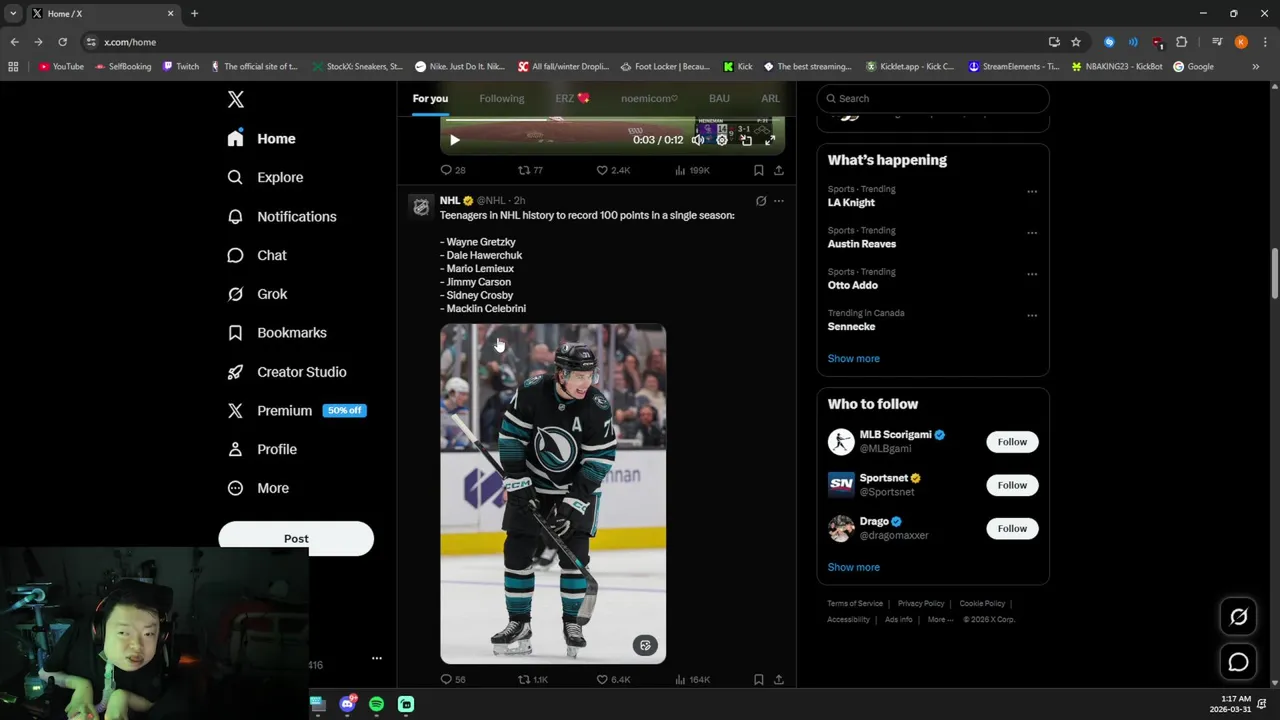Switch to the BAU tab
This screenshot has width=1280, height=720.
(719, 98)
